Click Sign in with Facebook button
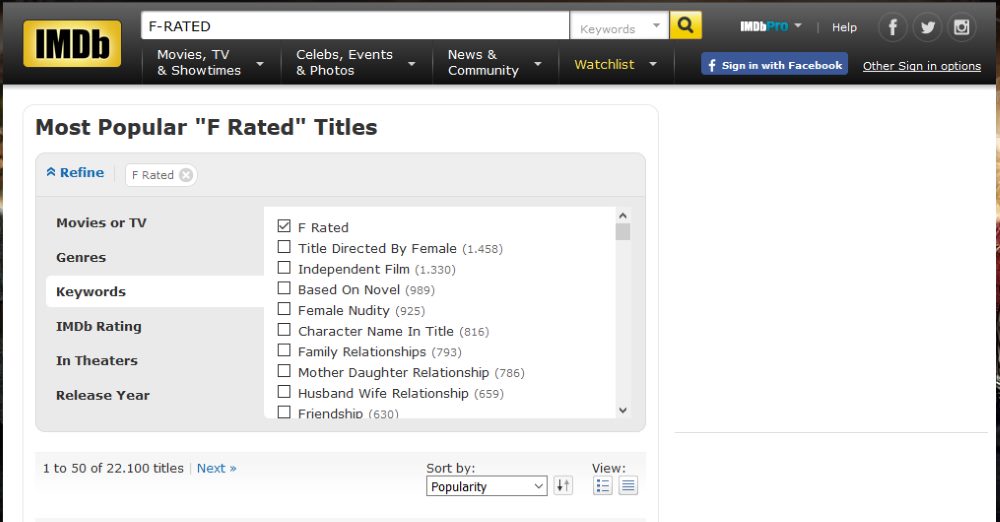 click(774, 65)
